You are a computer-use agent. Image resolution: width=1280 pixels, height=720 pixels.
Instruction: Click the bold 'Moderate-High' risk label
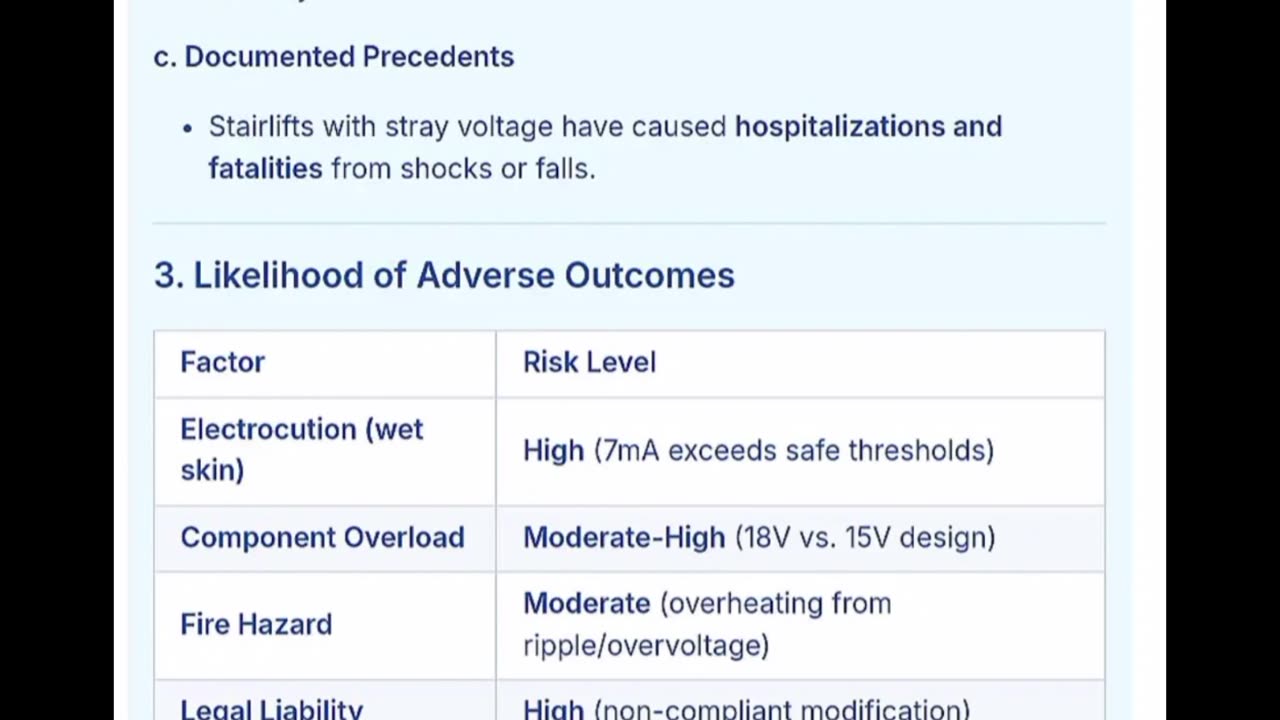[624, 538]
